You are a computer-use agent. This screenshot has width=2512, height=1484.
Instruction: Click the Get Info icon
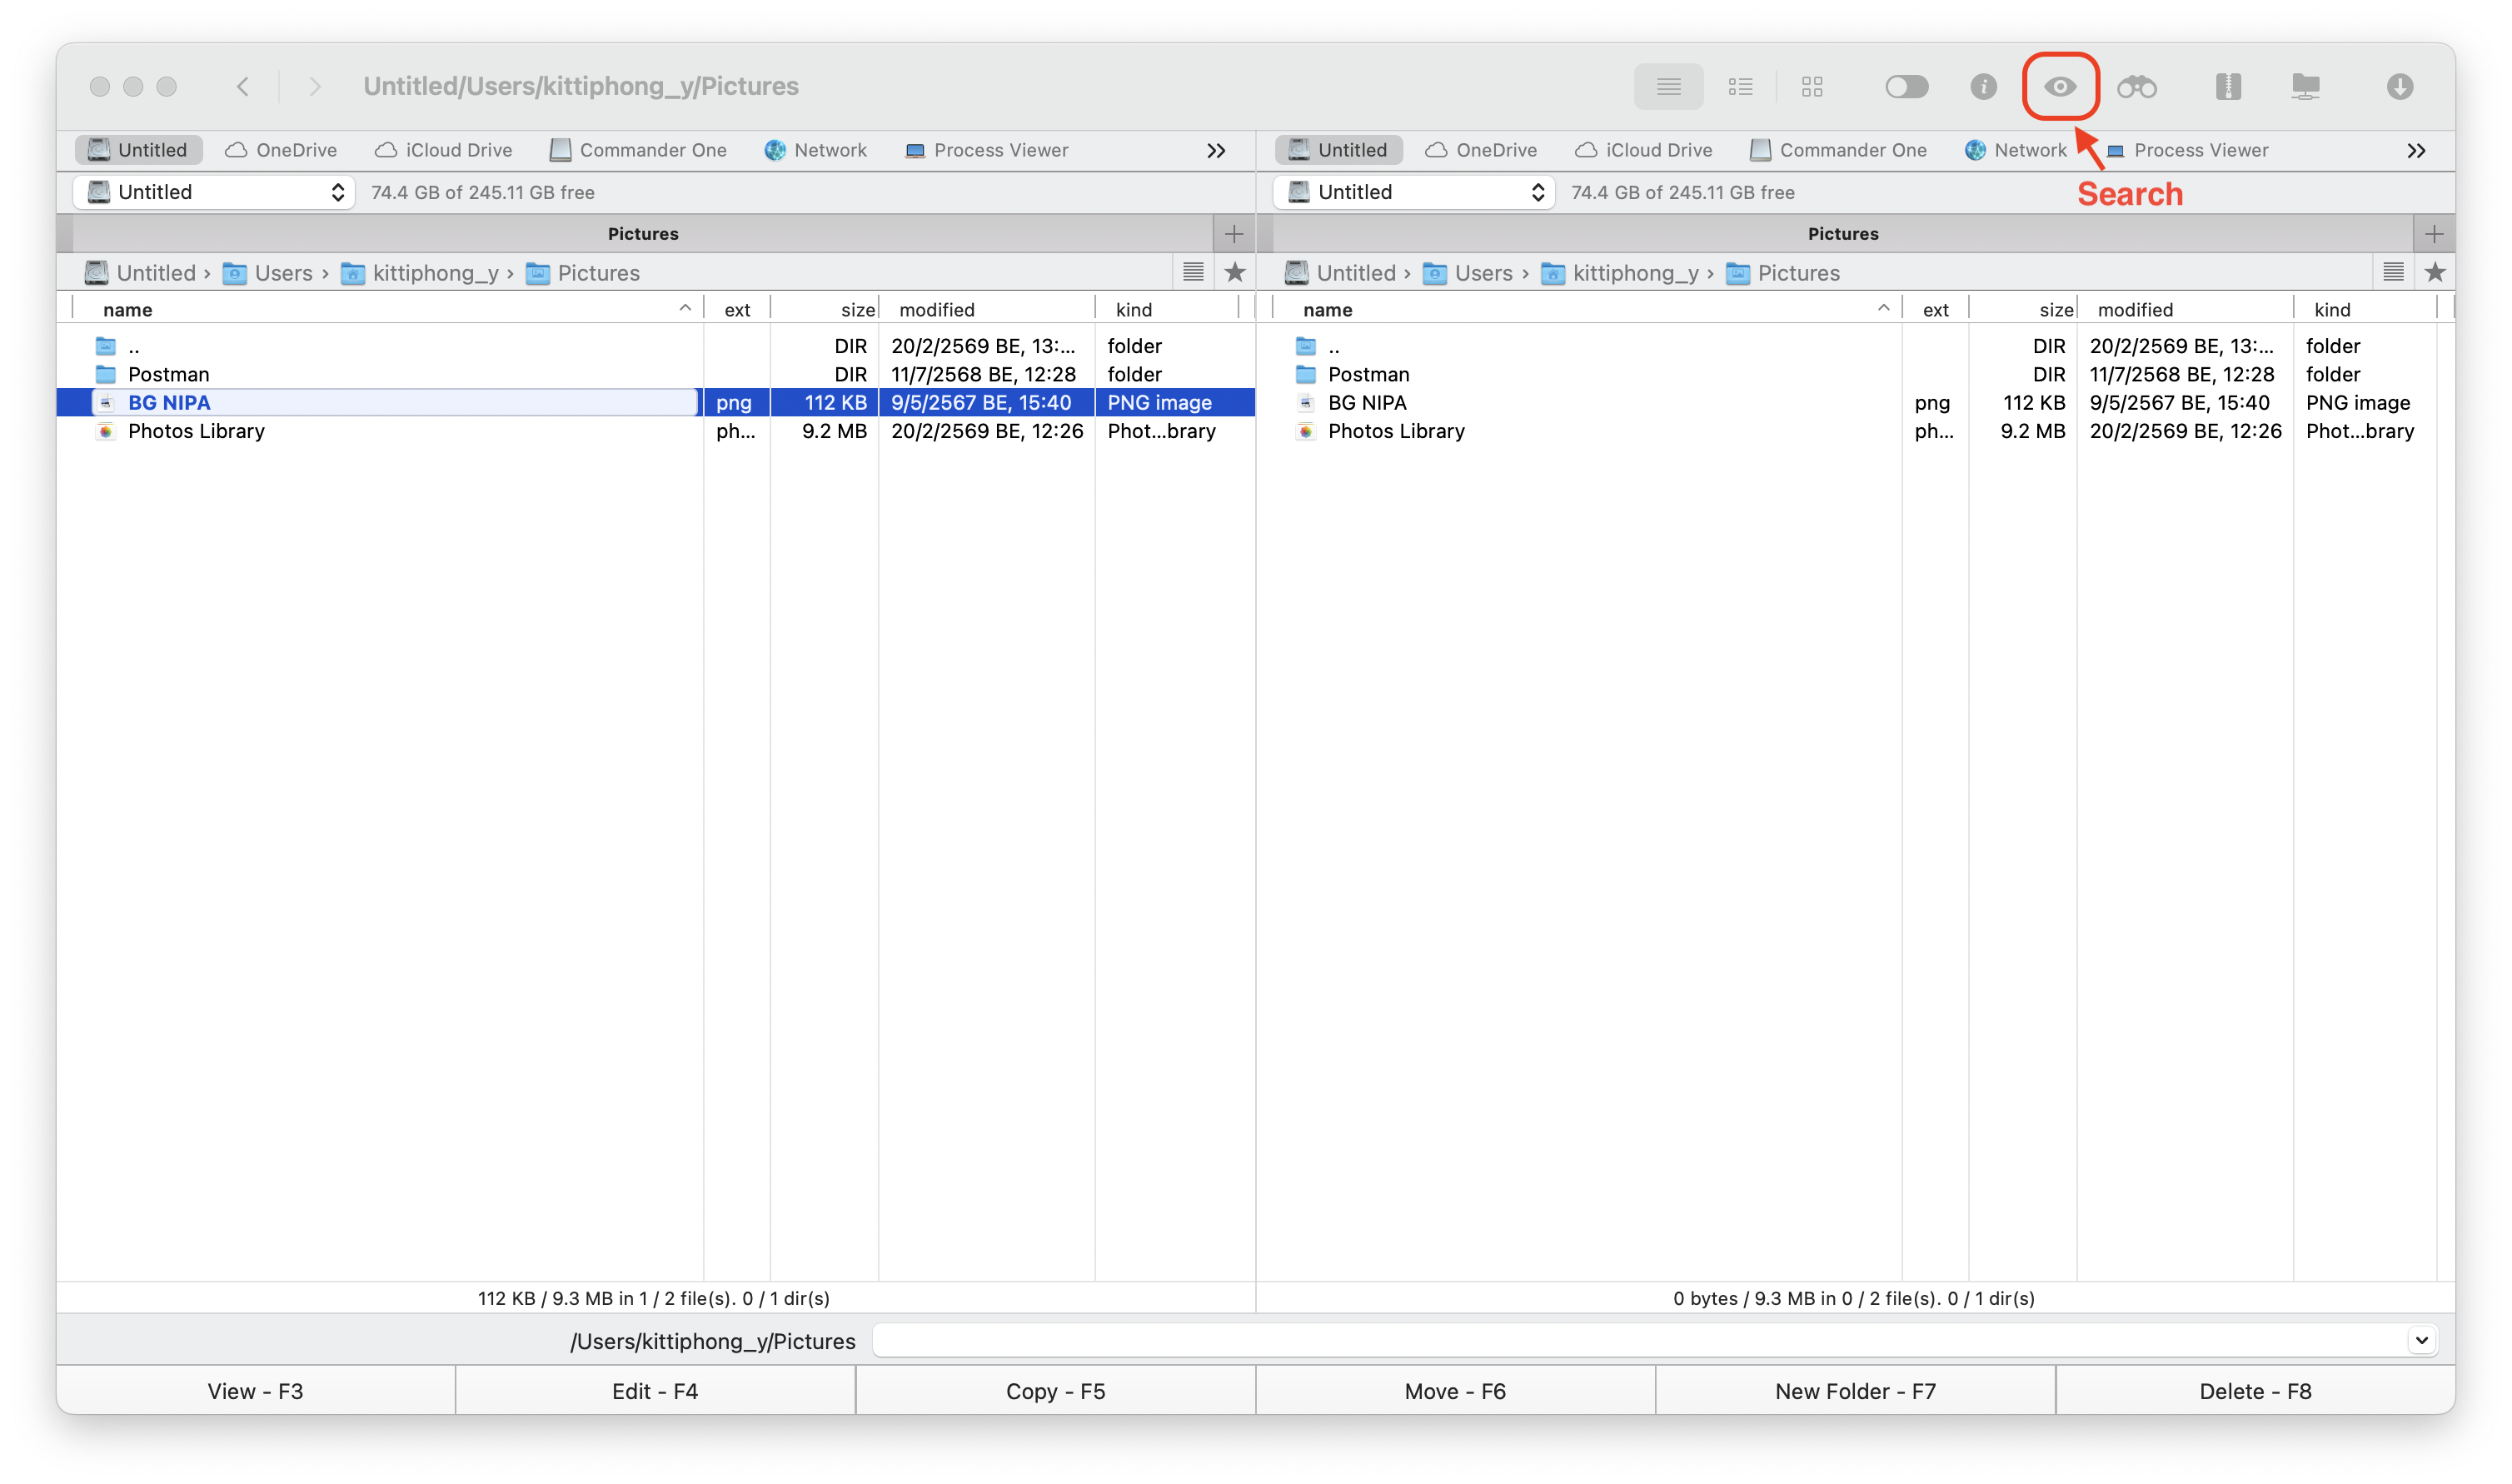tap(1983, 87)
